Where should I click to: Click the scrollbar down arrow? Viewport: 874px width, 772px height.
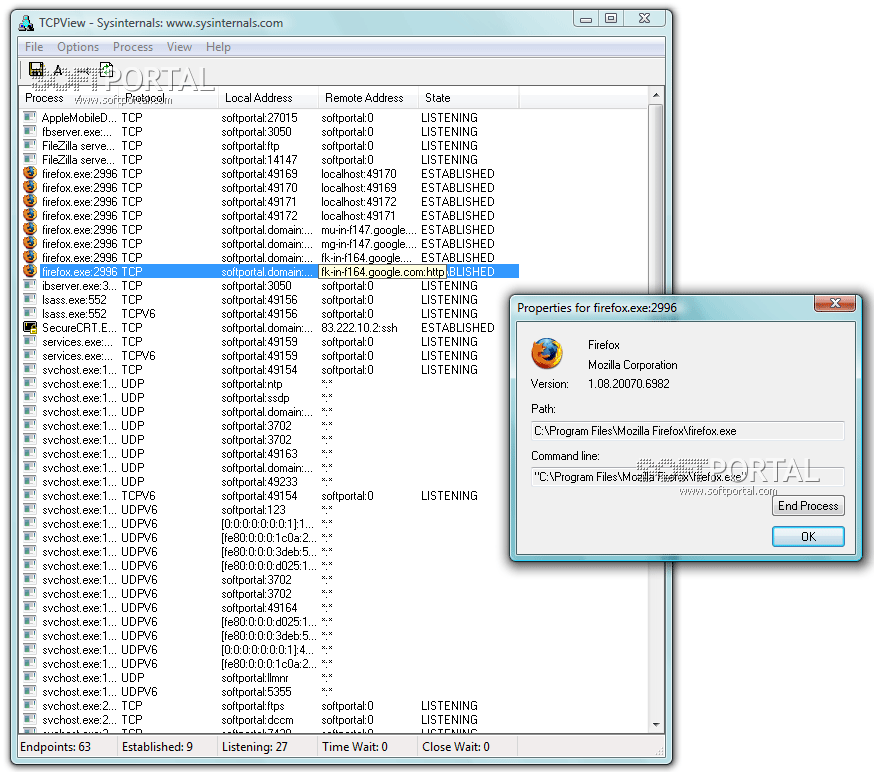pyautogui.click(x=656, y=725)
